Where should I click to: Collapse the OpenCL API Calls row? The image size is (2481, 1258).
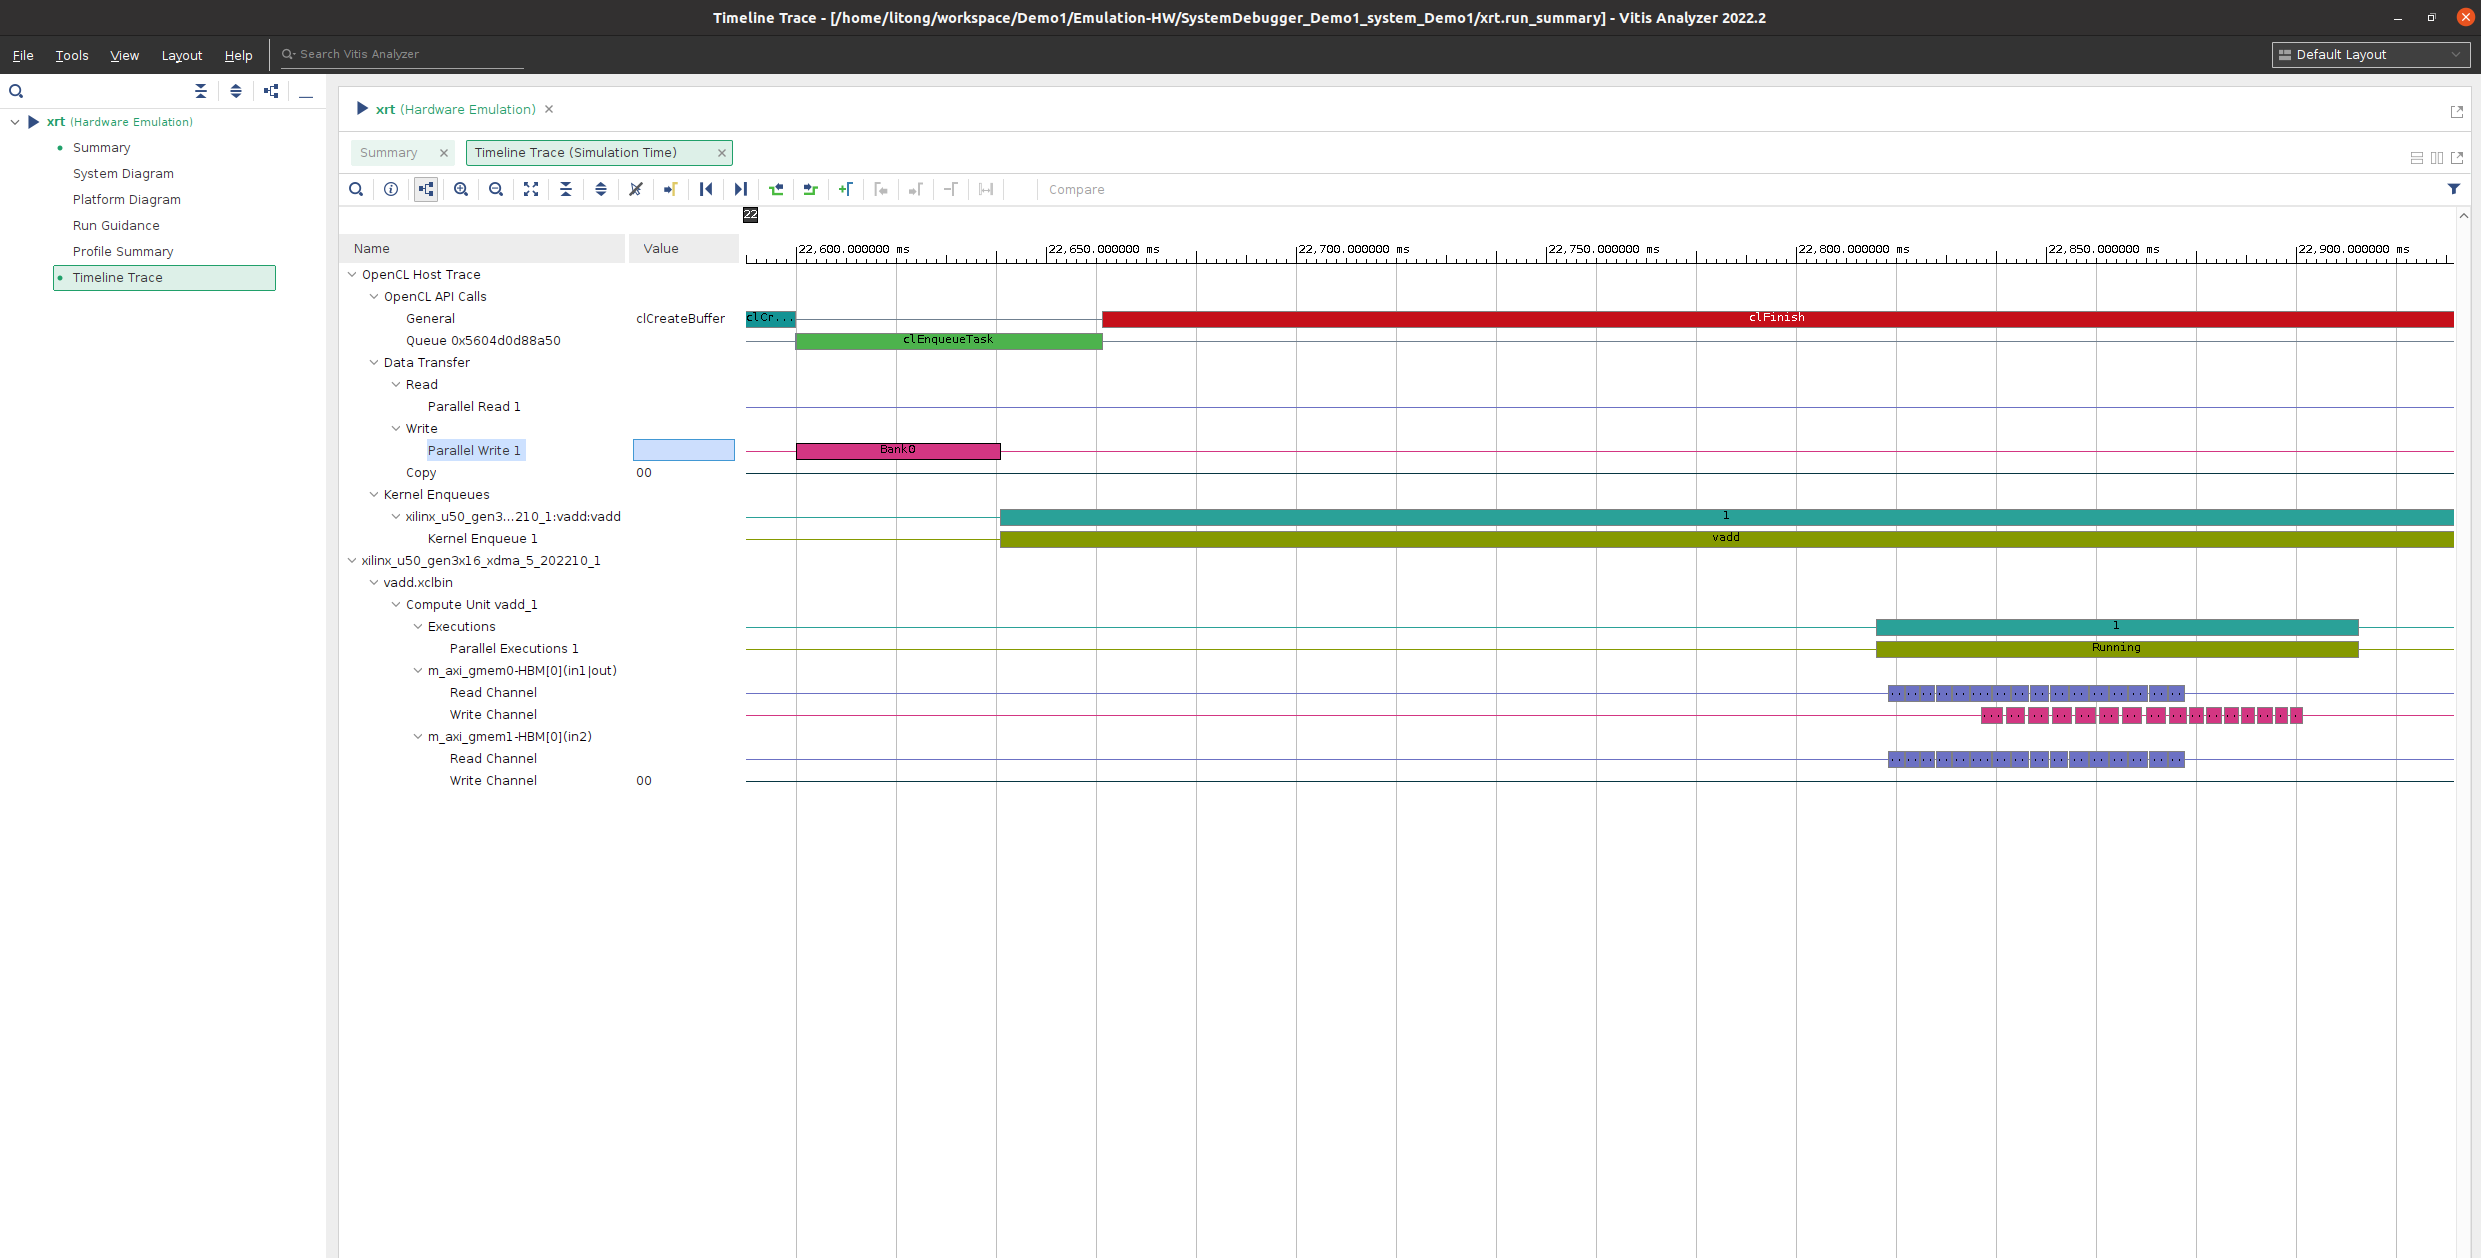(374, 297)
